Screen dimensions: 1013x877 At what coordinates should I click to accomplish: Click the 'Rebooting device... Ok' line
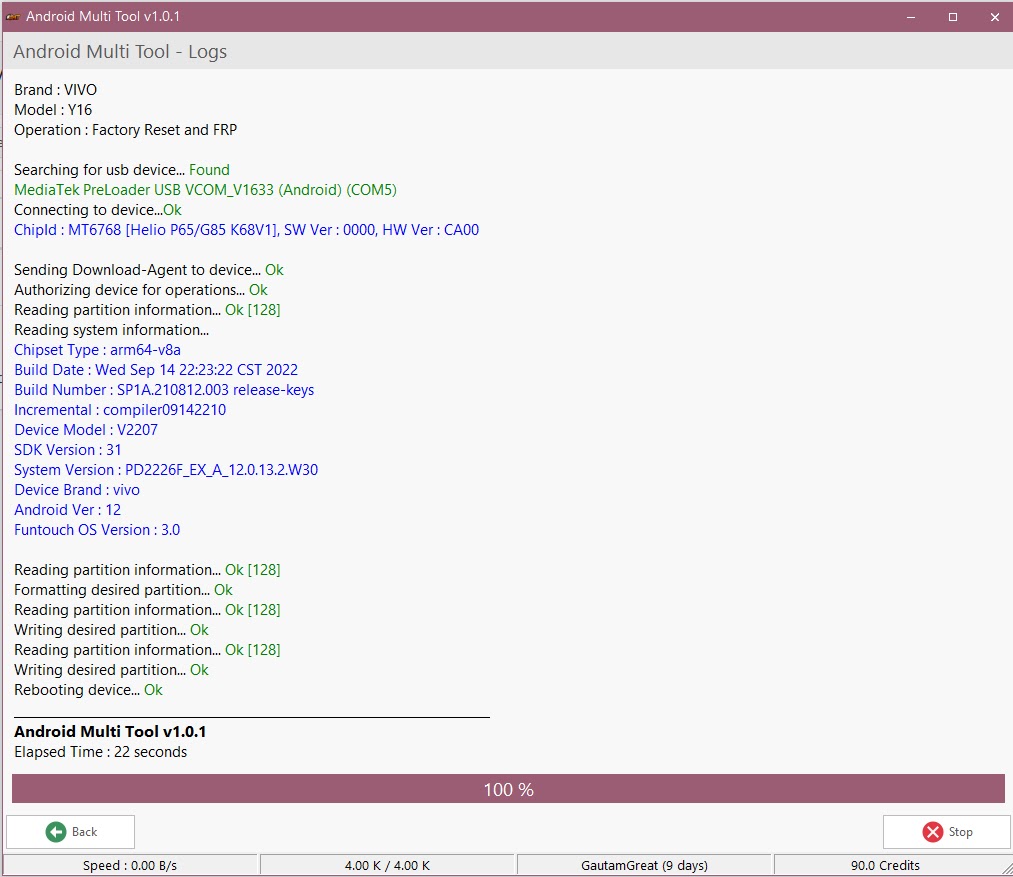(x=88, y=690)
